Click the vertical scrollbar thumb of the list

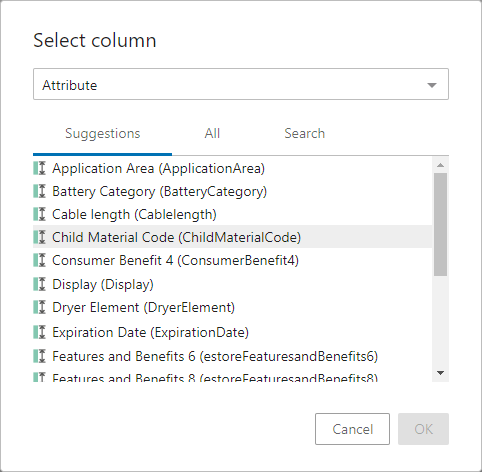tap(440, 224)
